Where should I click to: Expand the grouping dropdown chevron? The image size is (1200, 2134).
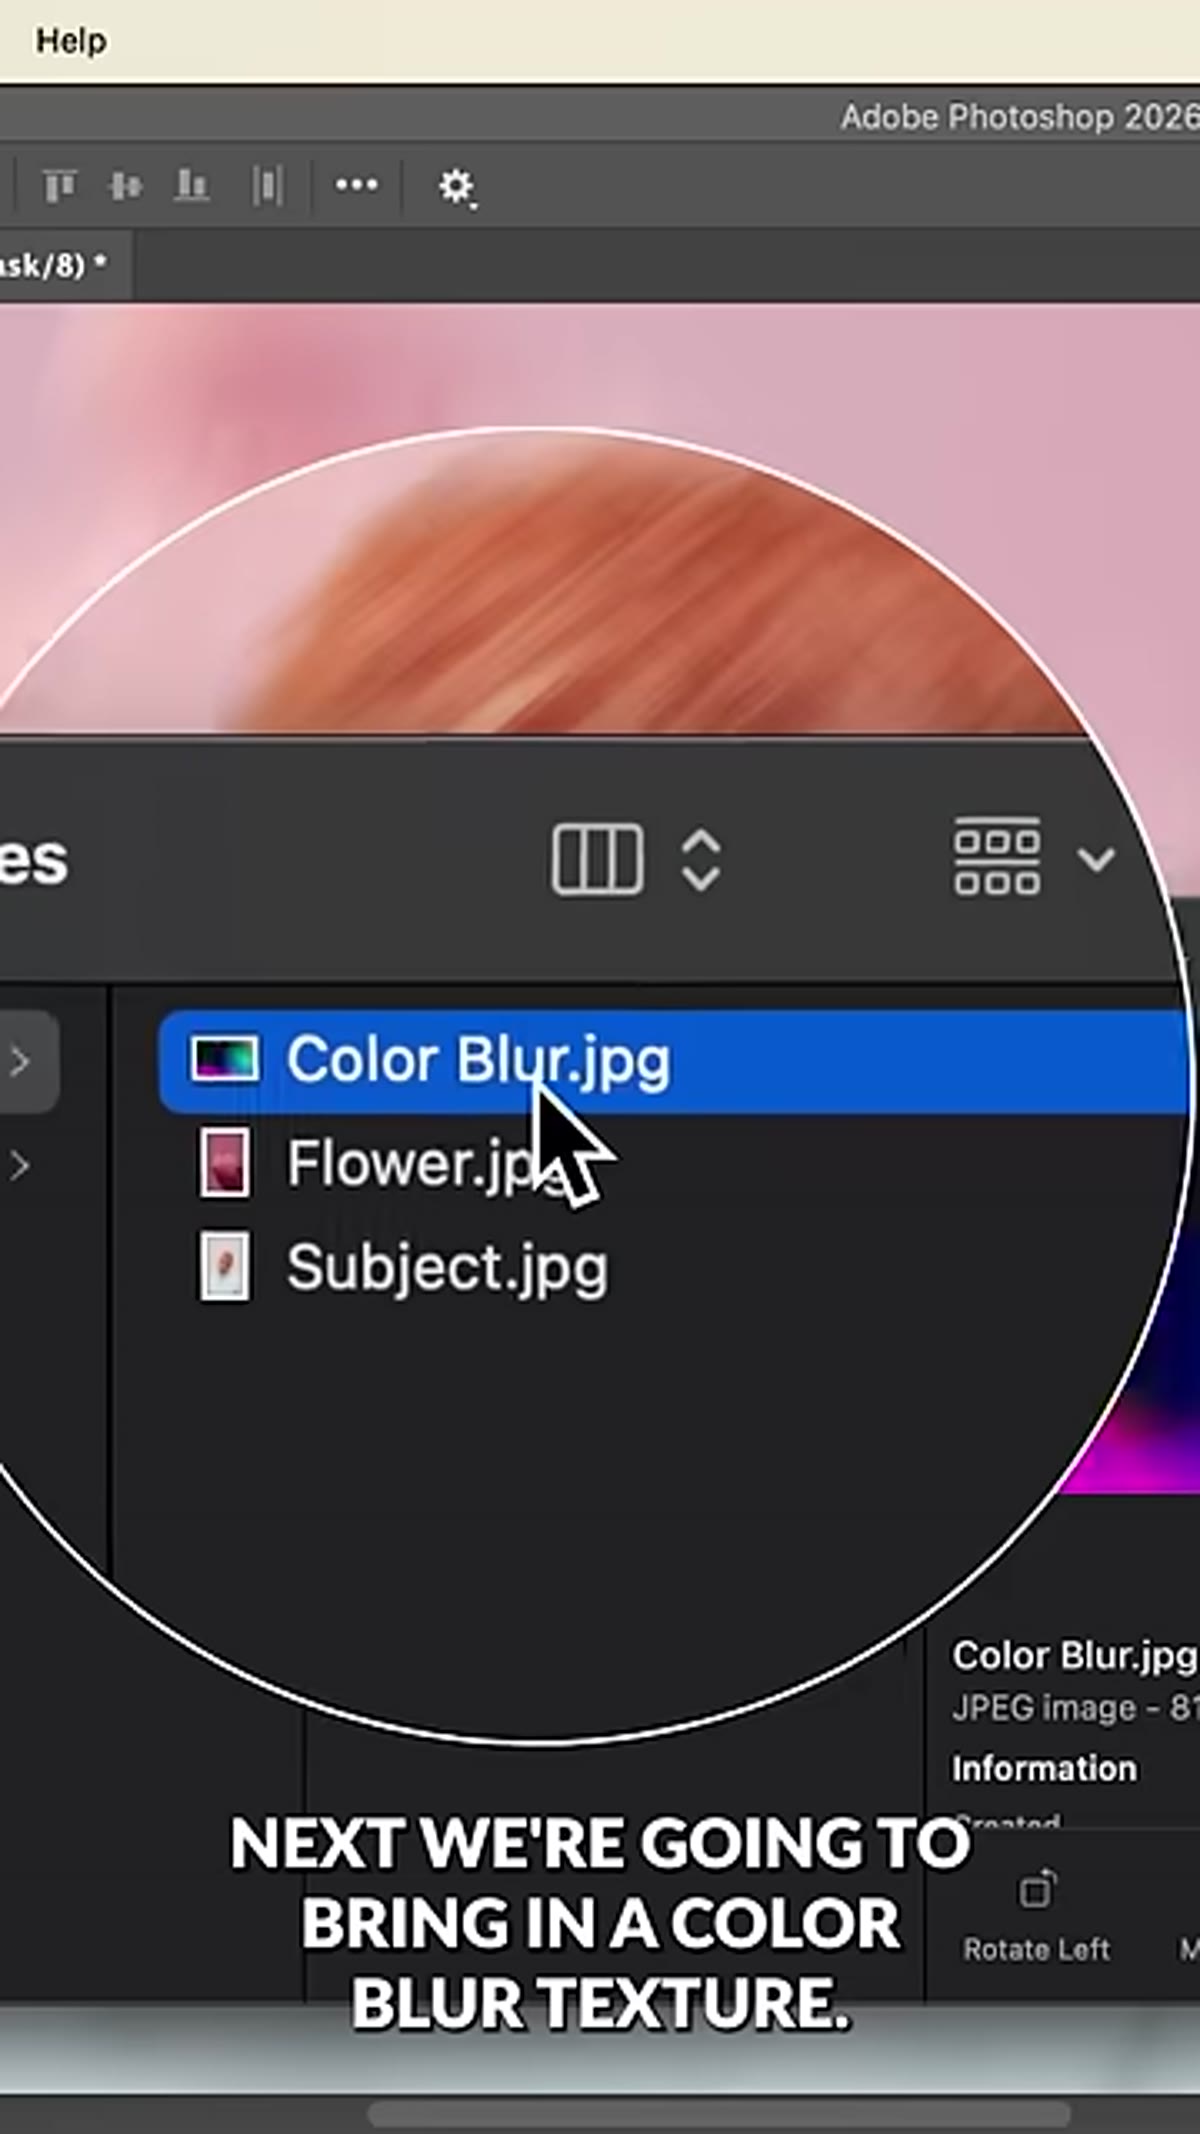[x=1096, y=859]
